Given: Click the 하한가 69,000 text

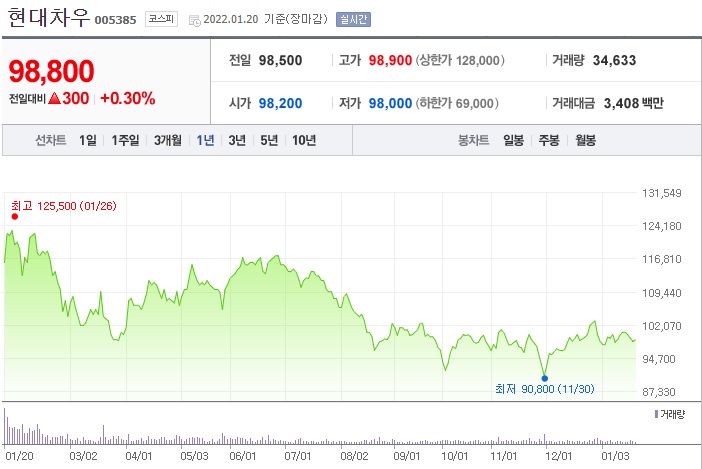Looking at the screenshot, I should 457,103.
